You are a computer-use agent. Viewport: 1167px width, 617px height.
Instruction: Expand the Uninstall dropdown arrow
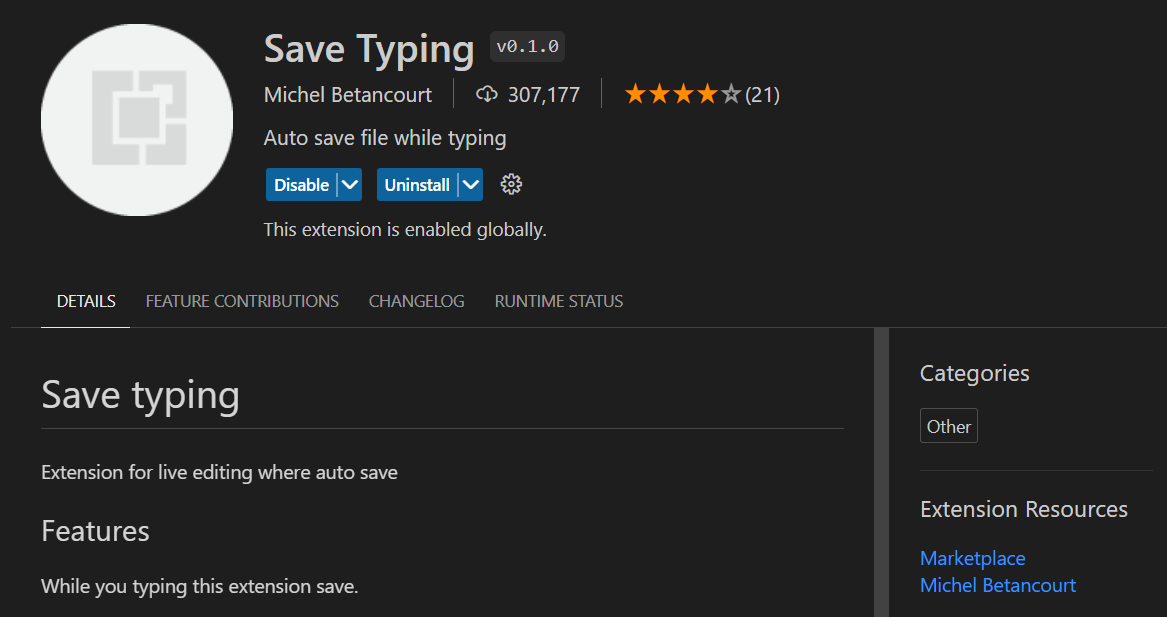[471, 184]
